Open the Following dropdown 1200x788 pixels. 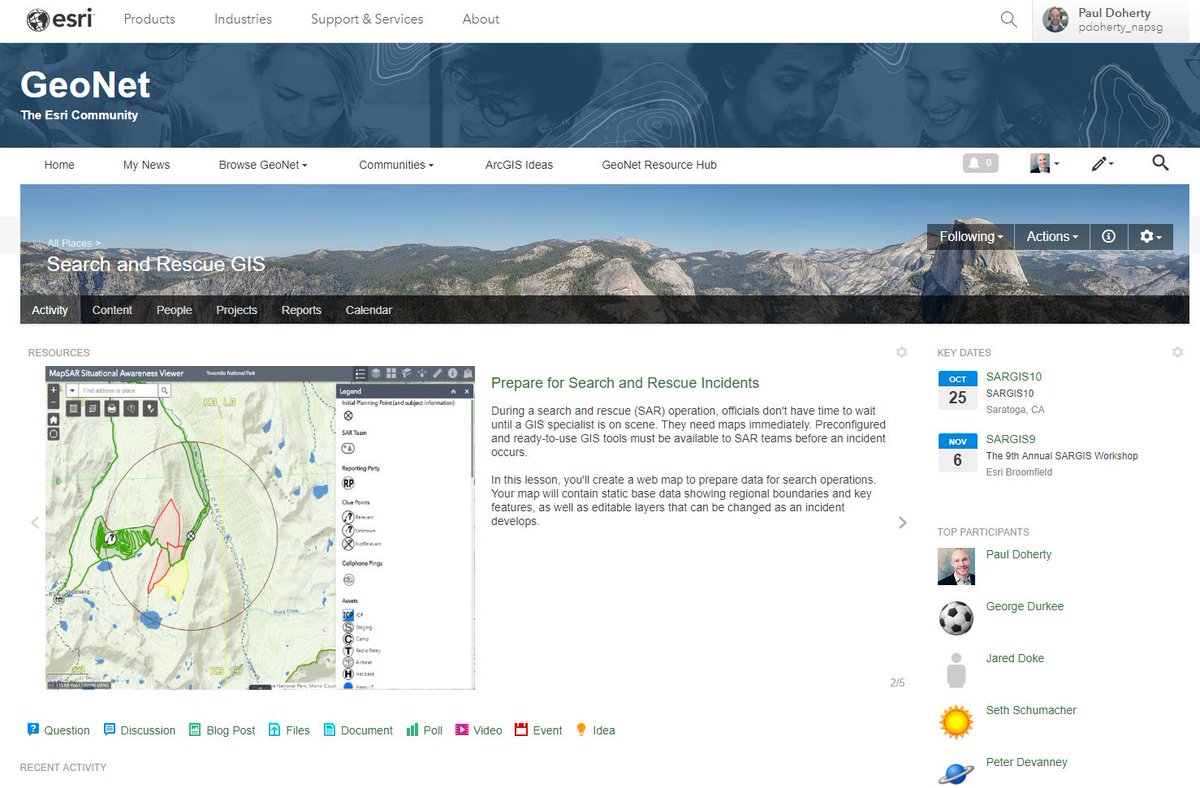tap(971, 237)
